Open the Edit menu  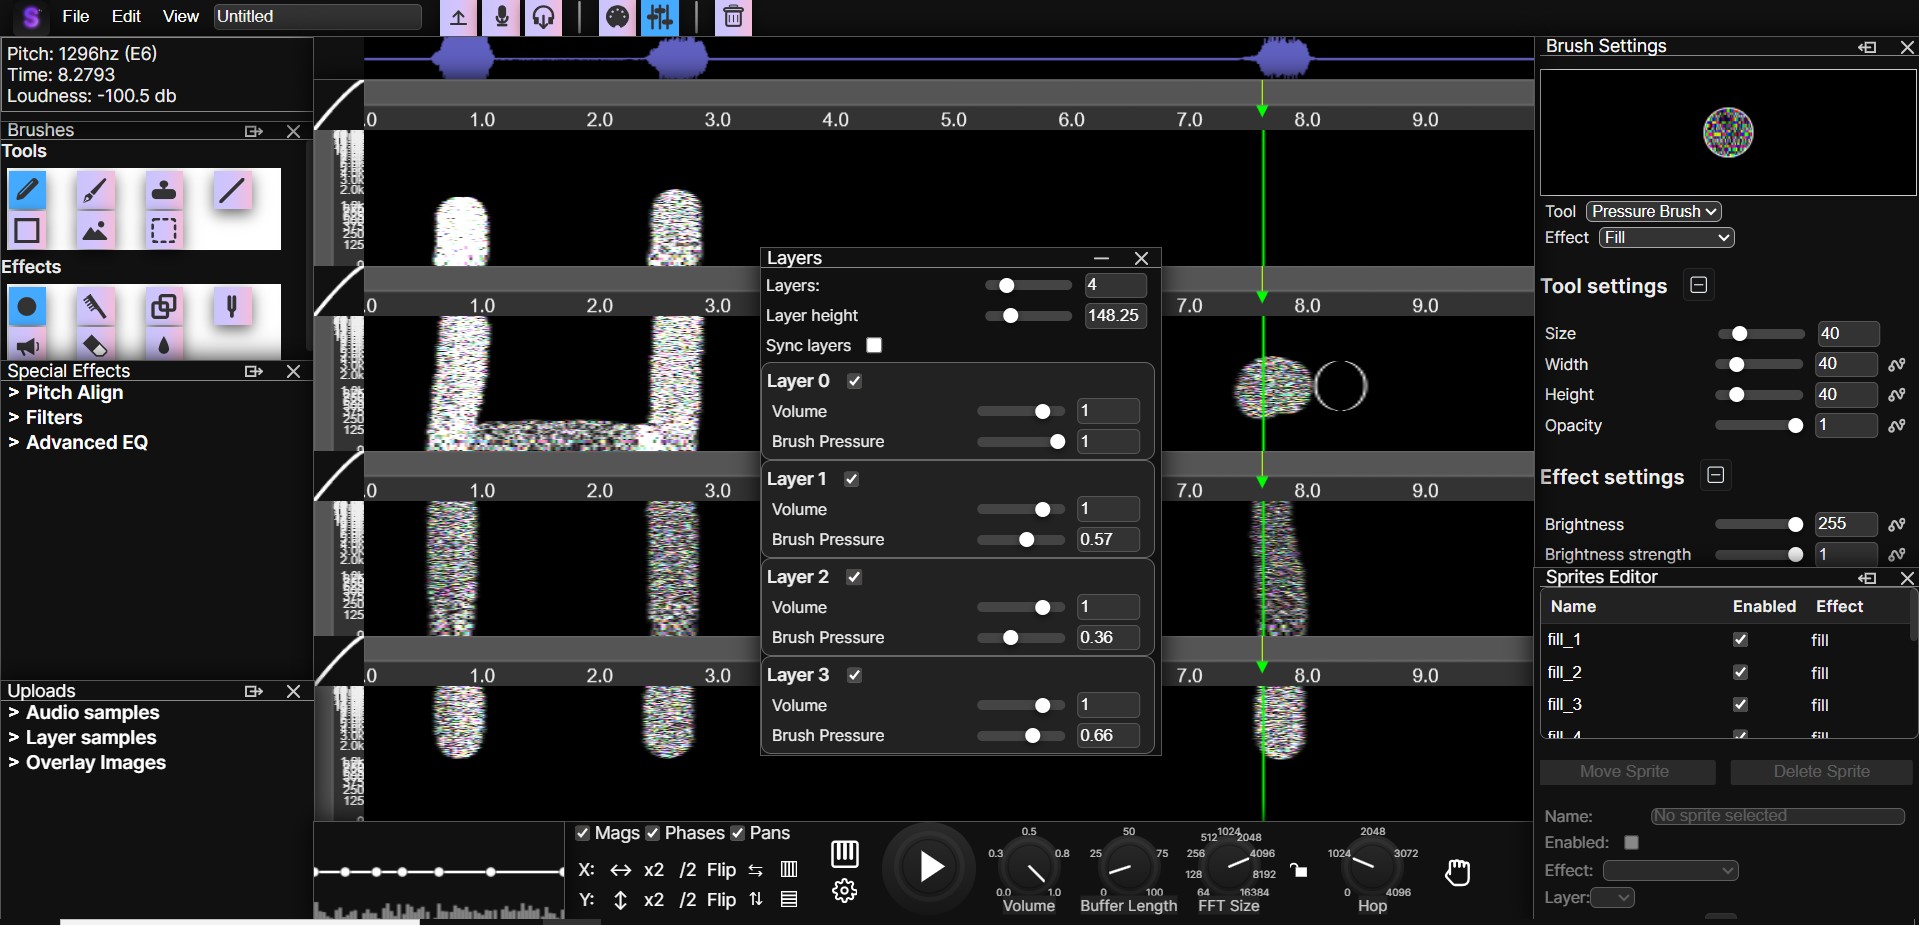coord(126,16)
